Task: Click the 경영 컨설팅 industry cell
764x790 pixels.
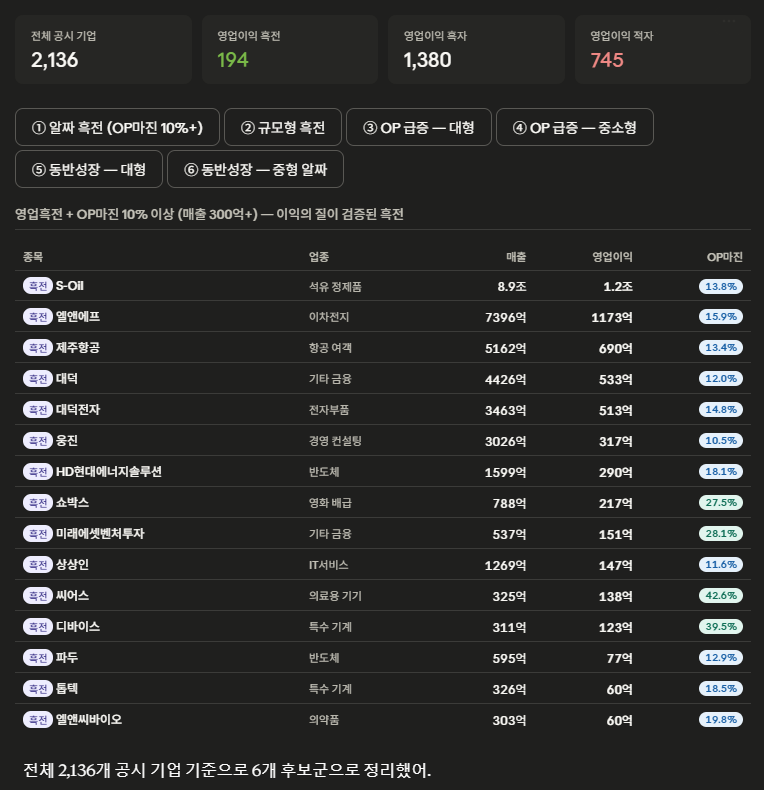Action: click(335, 441)
